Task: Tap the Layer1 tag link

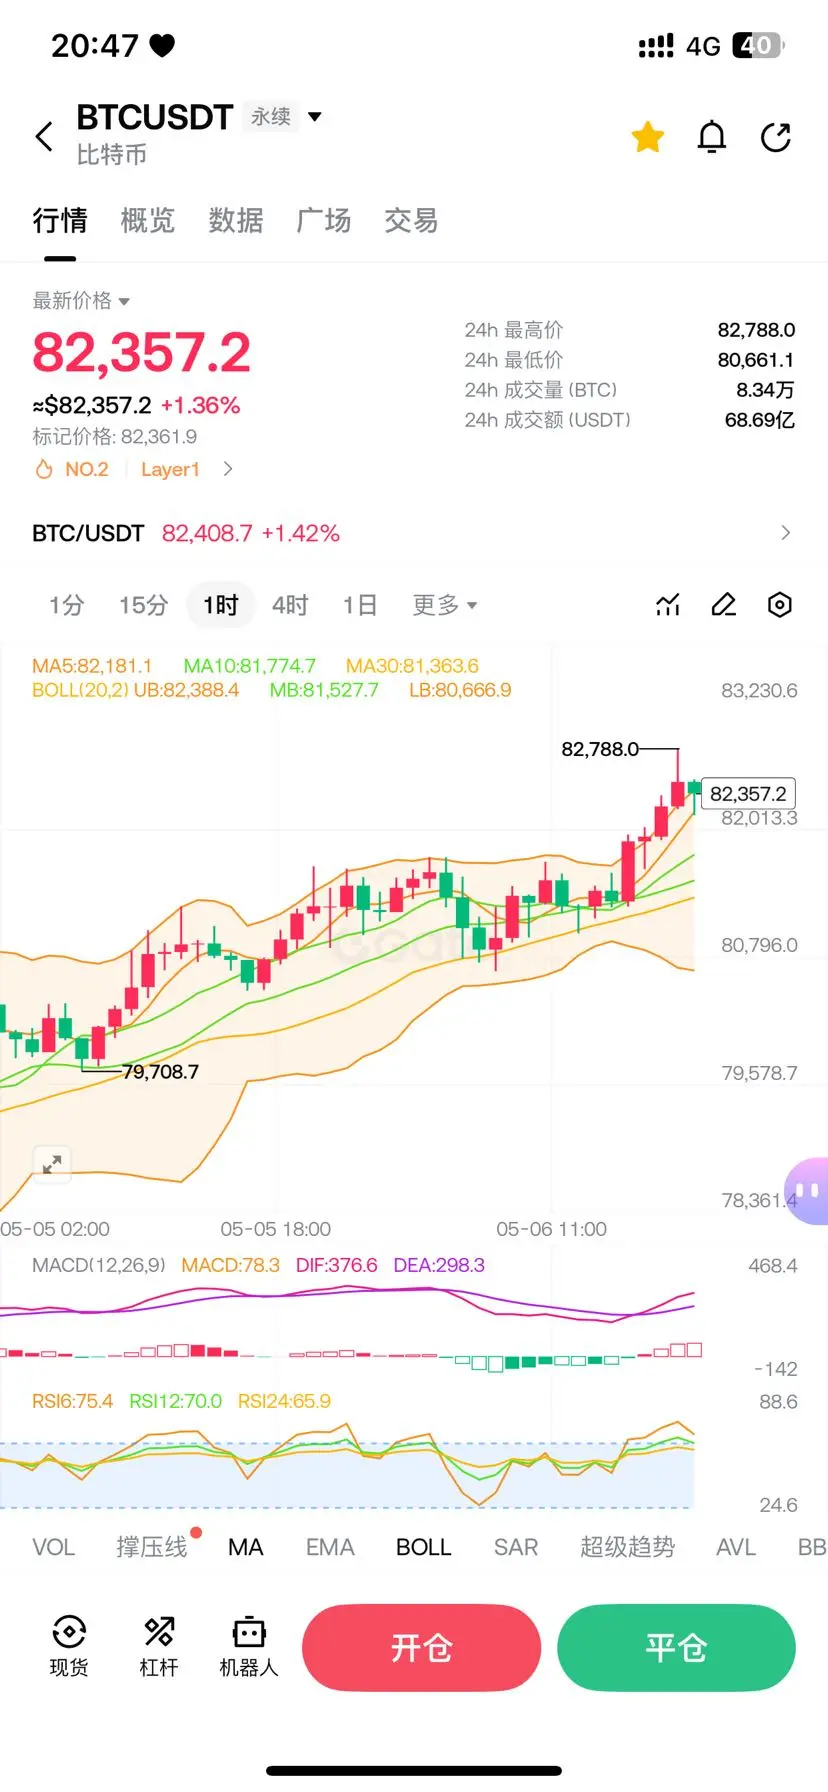Action: pos(170,469)
